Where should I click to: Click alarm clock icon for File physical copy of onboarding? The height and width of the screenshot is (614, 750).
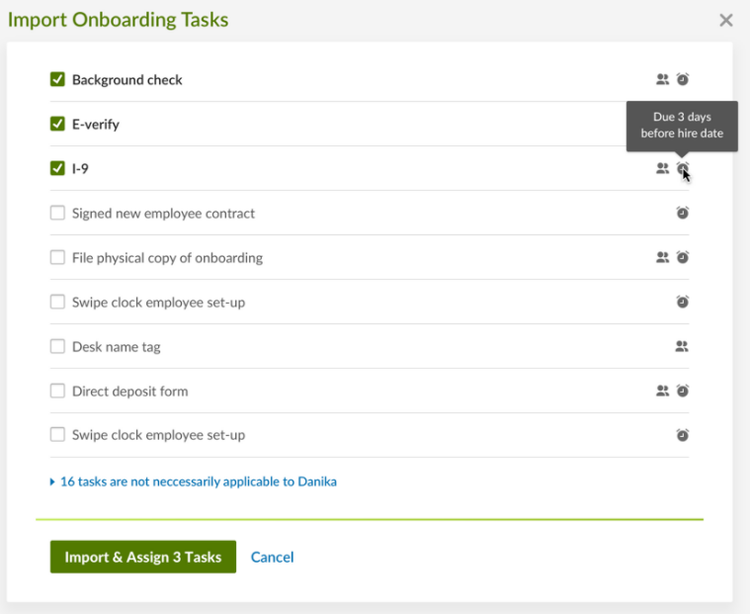click(683, 257)
